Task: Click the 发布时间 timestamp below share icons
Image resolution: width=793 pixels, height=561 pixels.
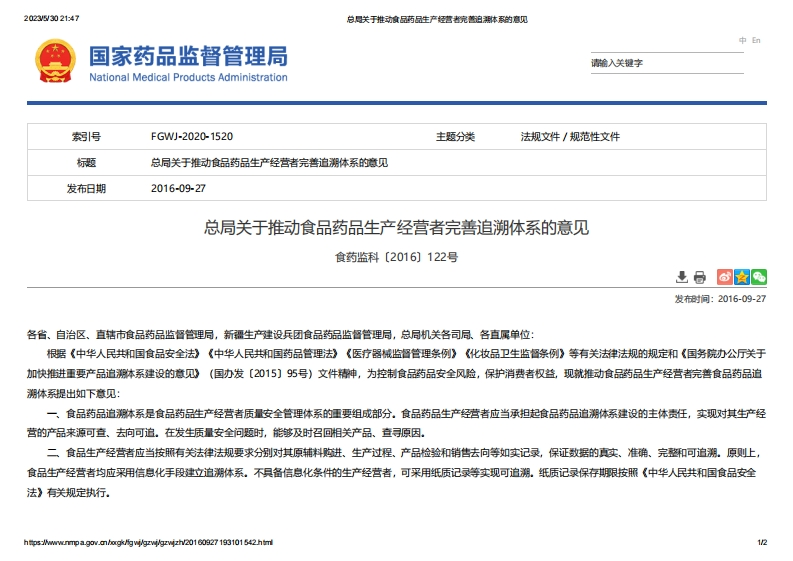Action: [720, 298]
